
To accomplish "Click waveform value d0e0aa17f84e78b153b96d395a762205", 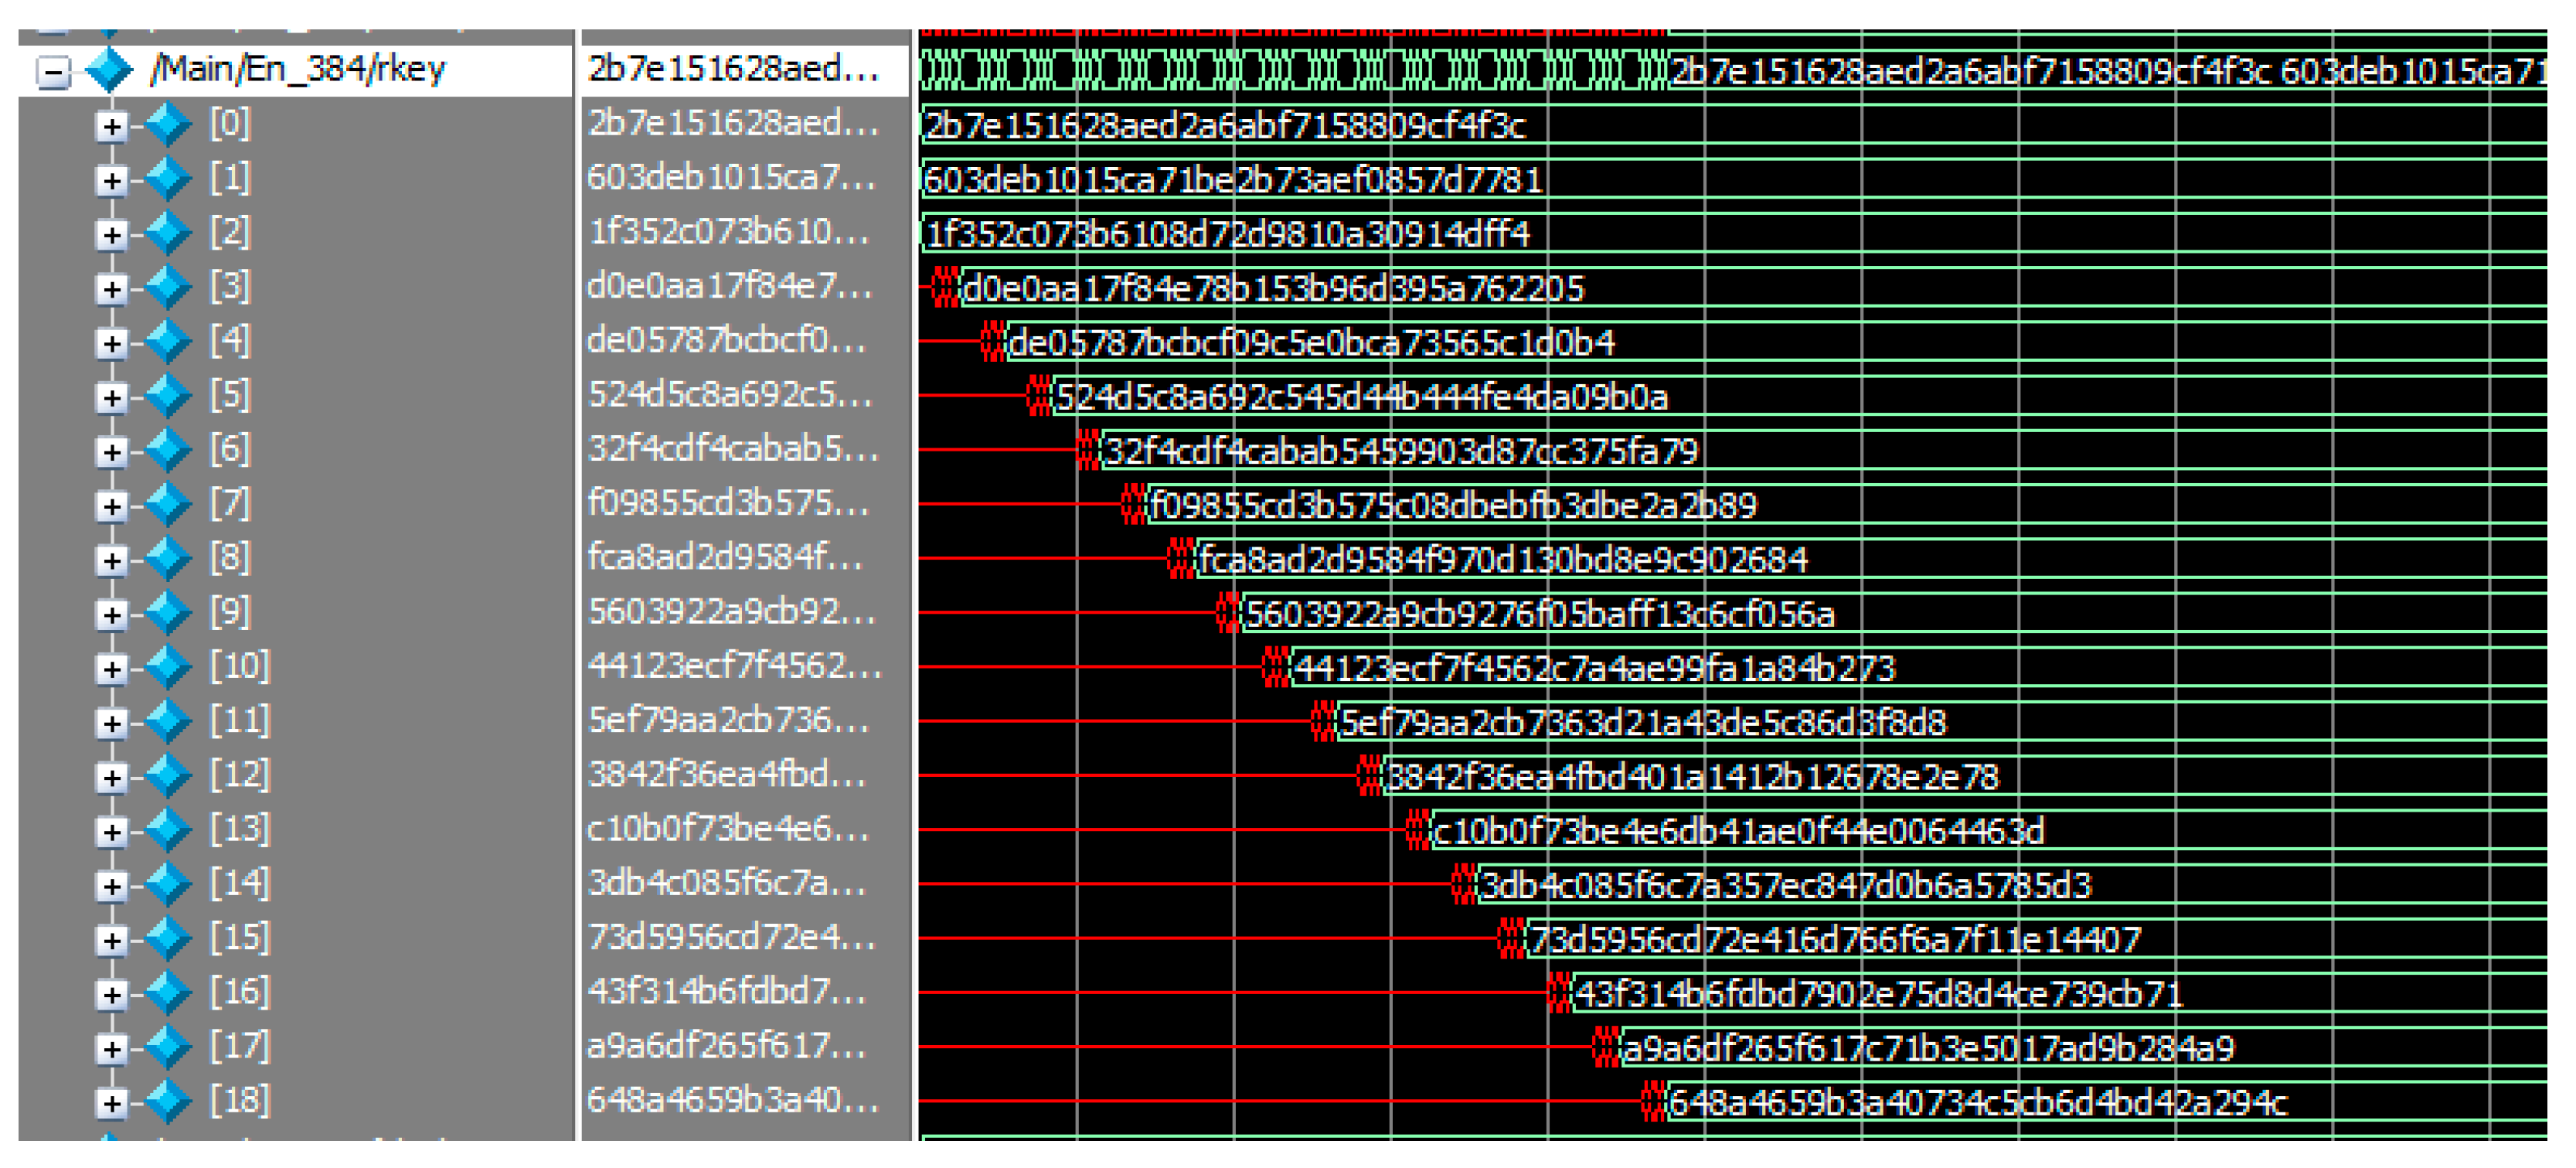I will 1272,290.
